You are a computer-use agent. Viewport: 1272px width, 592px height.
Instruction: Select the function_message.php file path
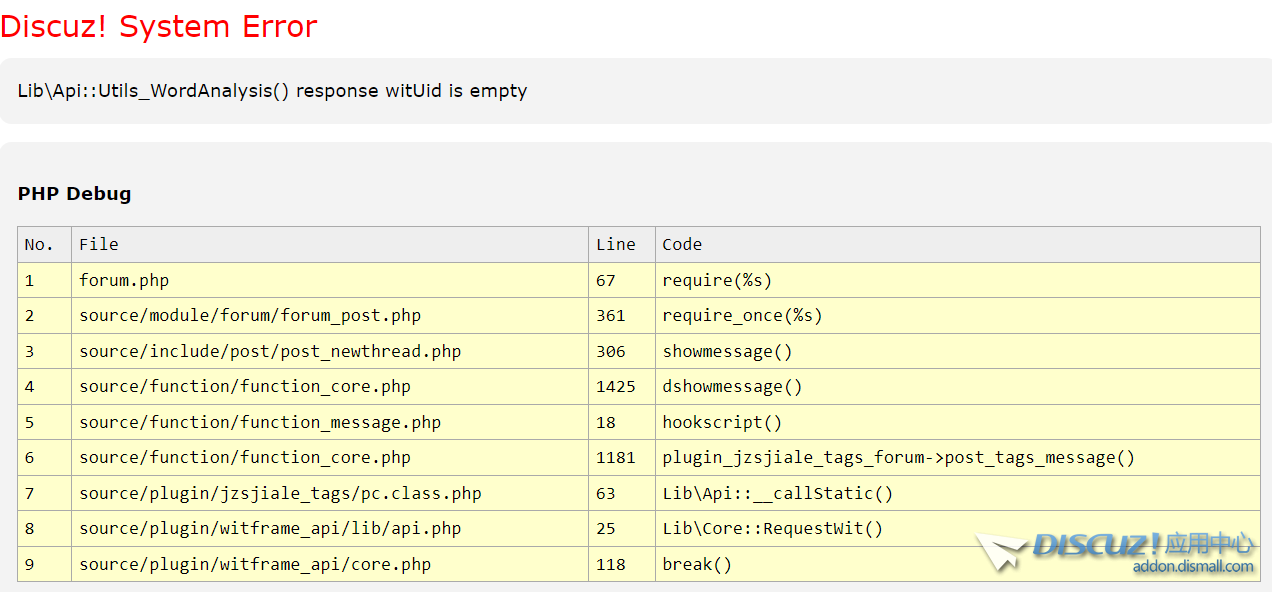tap(260, 422)
